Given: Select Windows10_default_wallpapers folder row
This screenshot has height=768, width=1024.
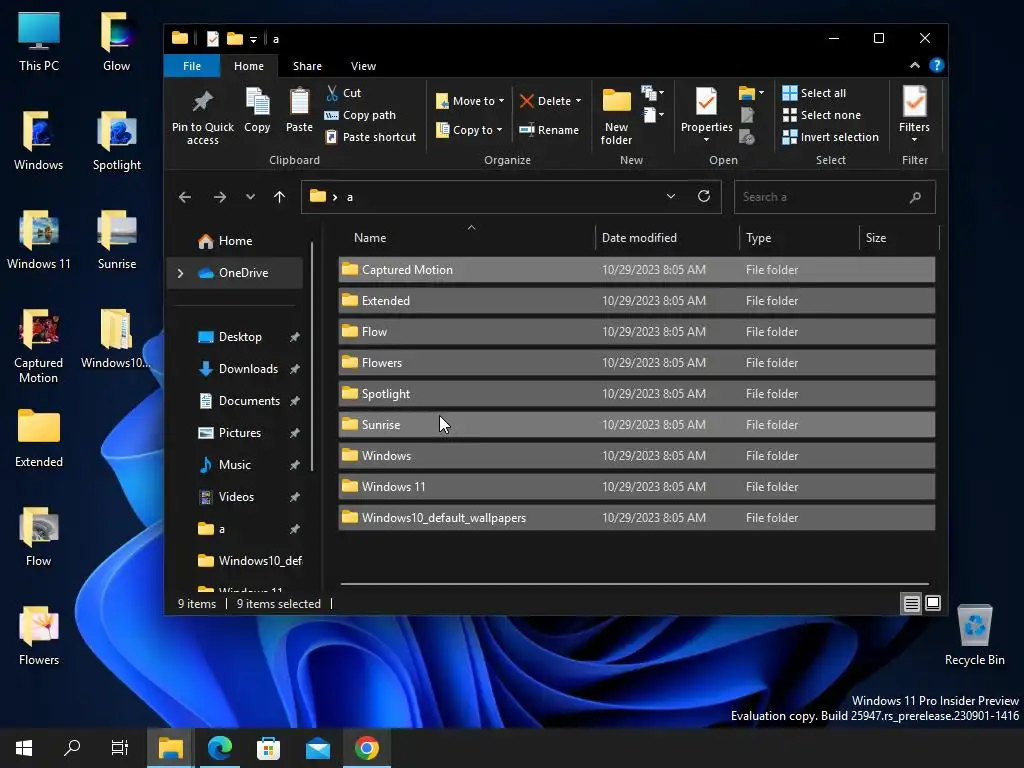Looking at the screenshot, I should coord(637,518).
